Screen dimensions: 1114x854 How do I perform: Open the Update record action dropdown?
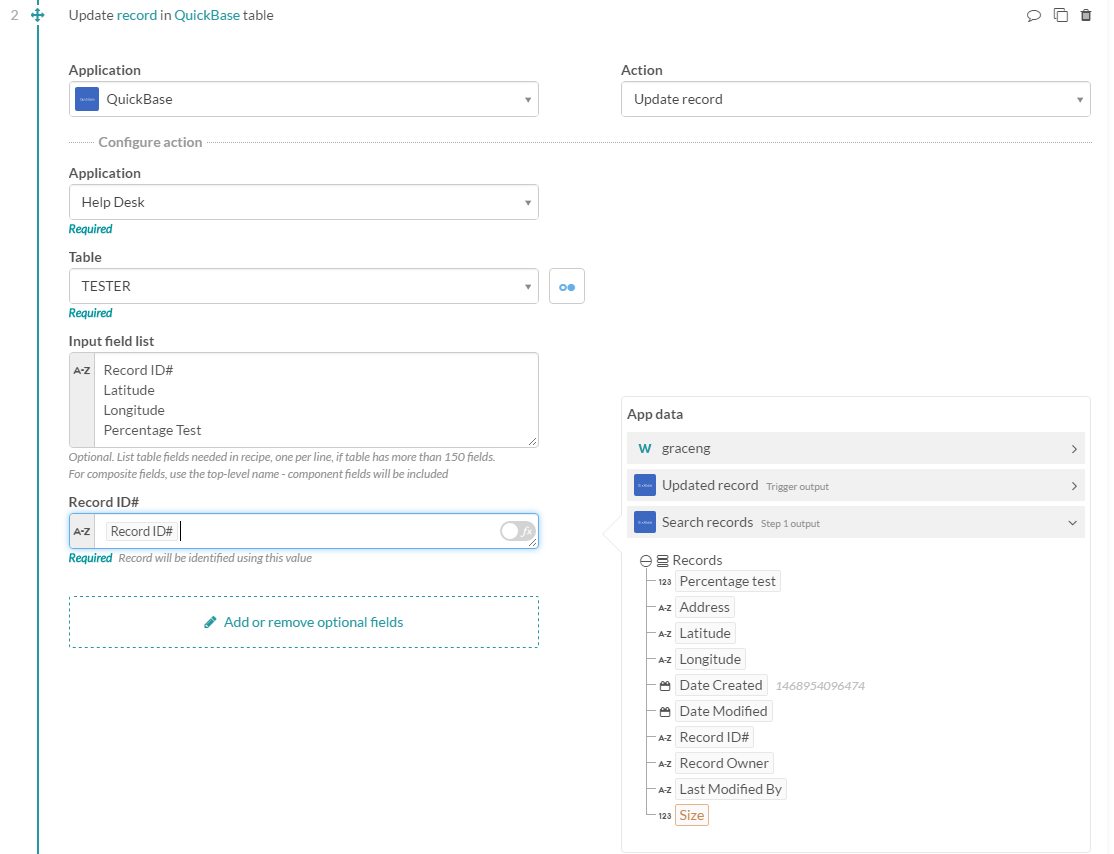coord(855,99)
